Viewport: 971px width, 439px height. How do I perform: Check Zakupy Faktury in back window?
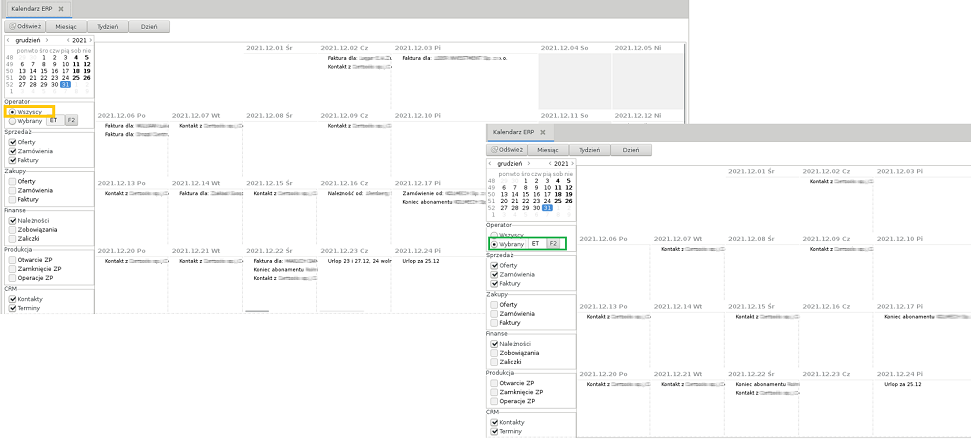12,199
